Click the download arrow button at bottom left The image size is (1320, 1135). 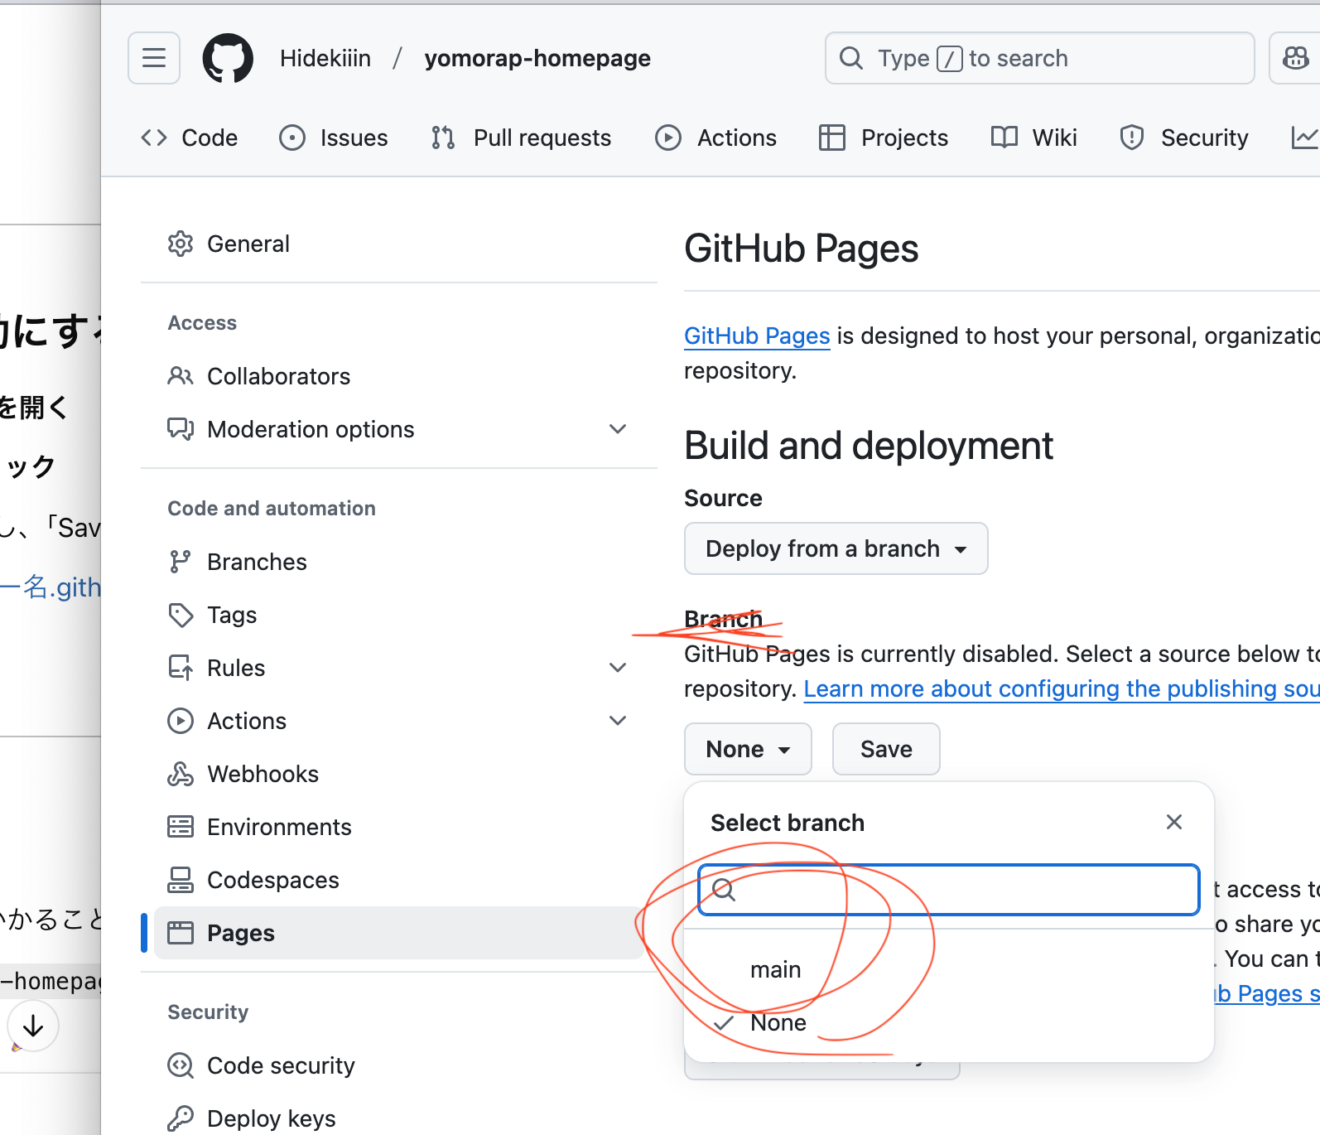point(33,1025)
